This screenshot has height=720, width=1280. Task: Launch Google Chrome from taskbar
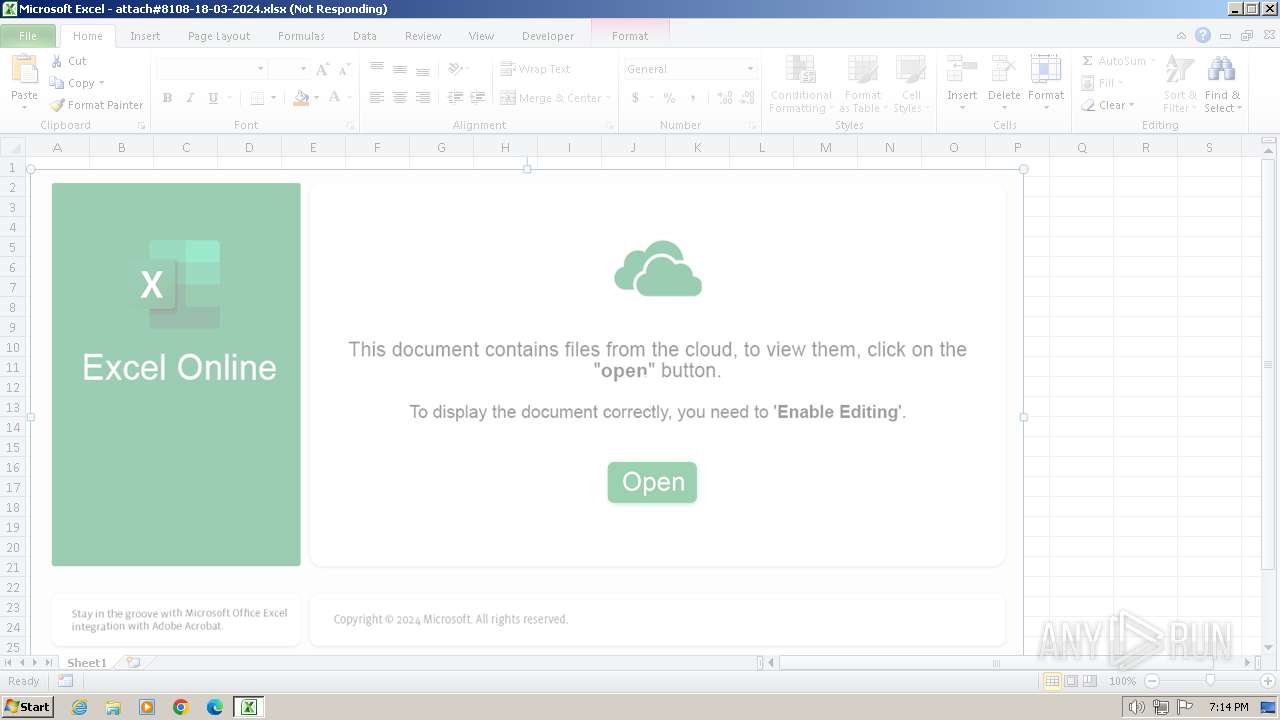coord(181,707)
